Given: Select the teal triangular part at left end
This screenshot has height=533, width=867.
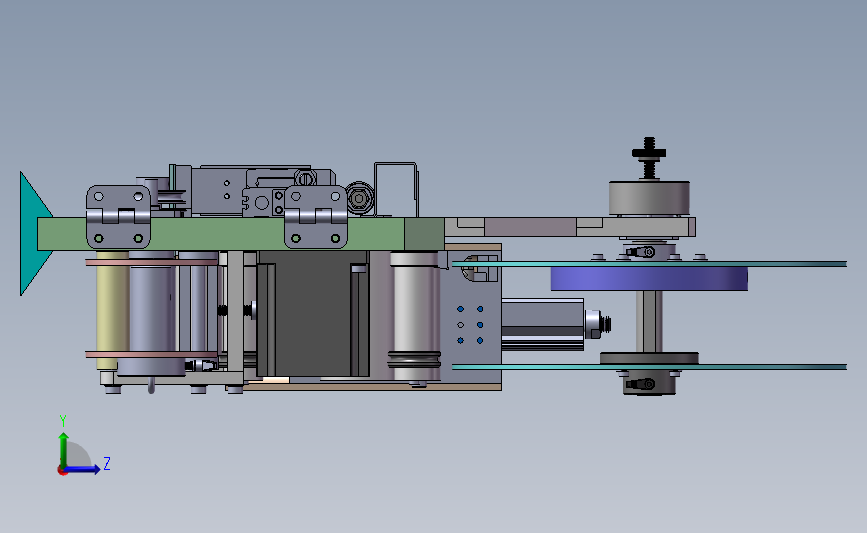Looking at the screenshot, I should tap(33, 233).
